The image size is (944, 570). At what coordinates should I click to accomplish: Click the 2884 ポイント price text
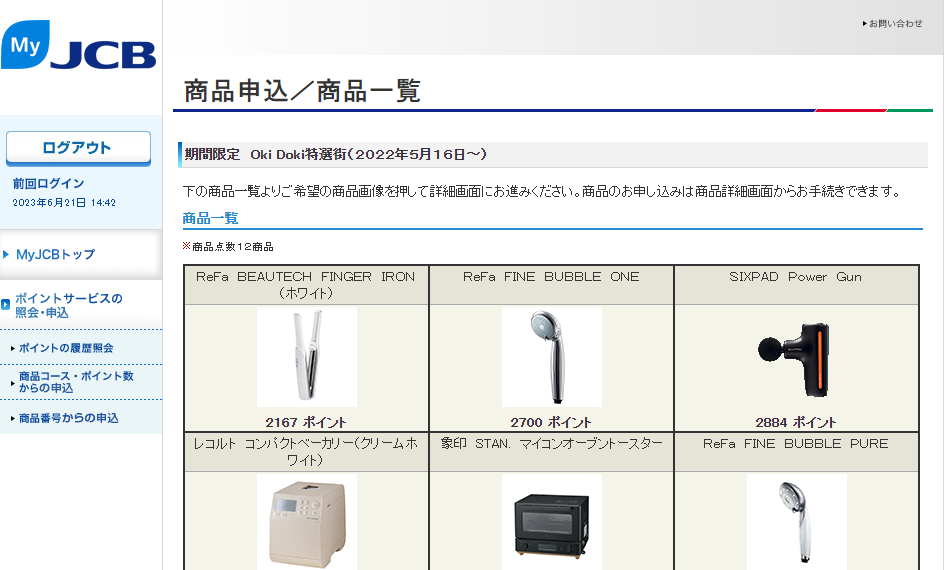point(796,423)
